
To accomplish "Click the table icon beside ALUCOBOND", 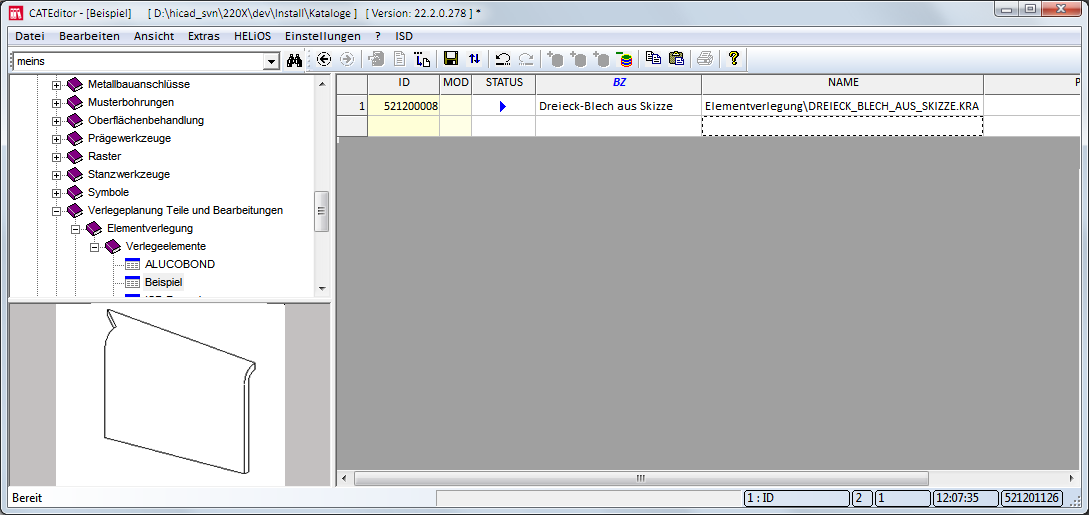I will pyautogui.click(x=133, y=264).
